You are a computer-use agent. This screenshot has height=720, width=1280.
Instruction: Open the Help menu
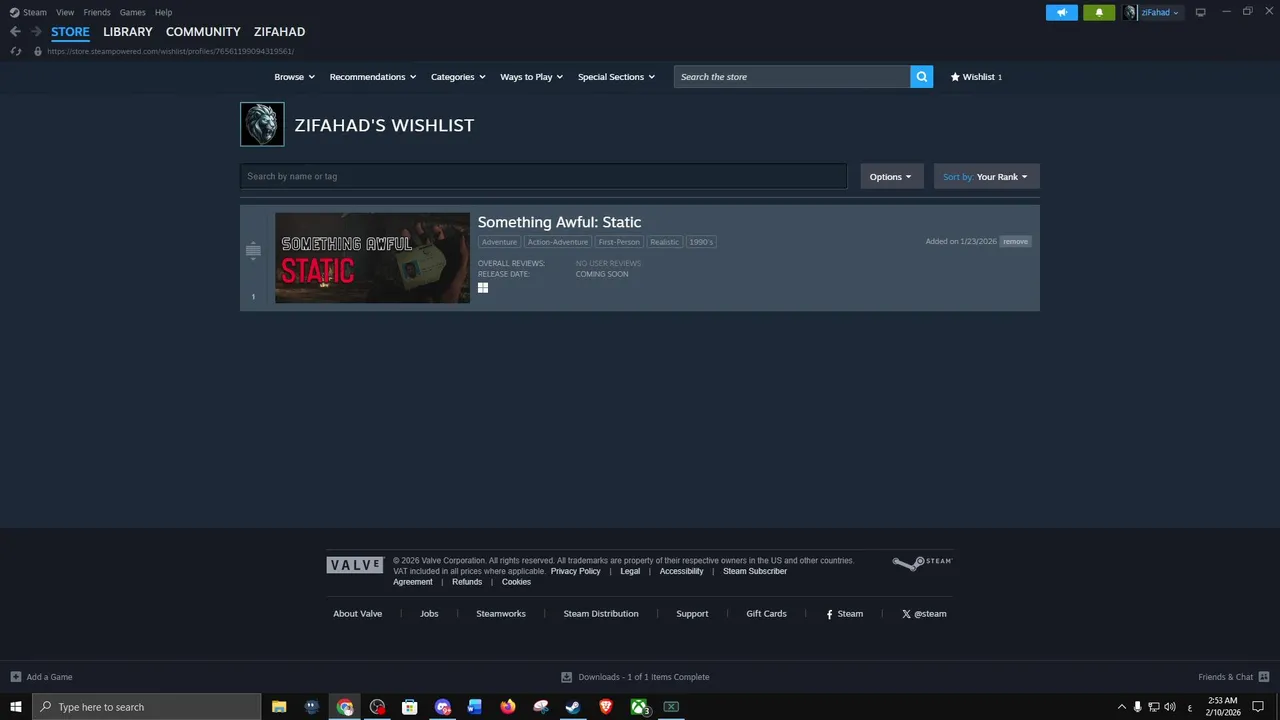pos(163,12)
